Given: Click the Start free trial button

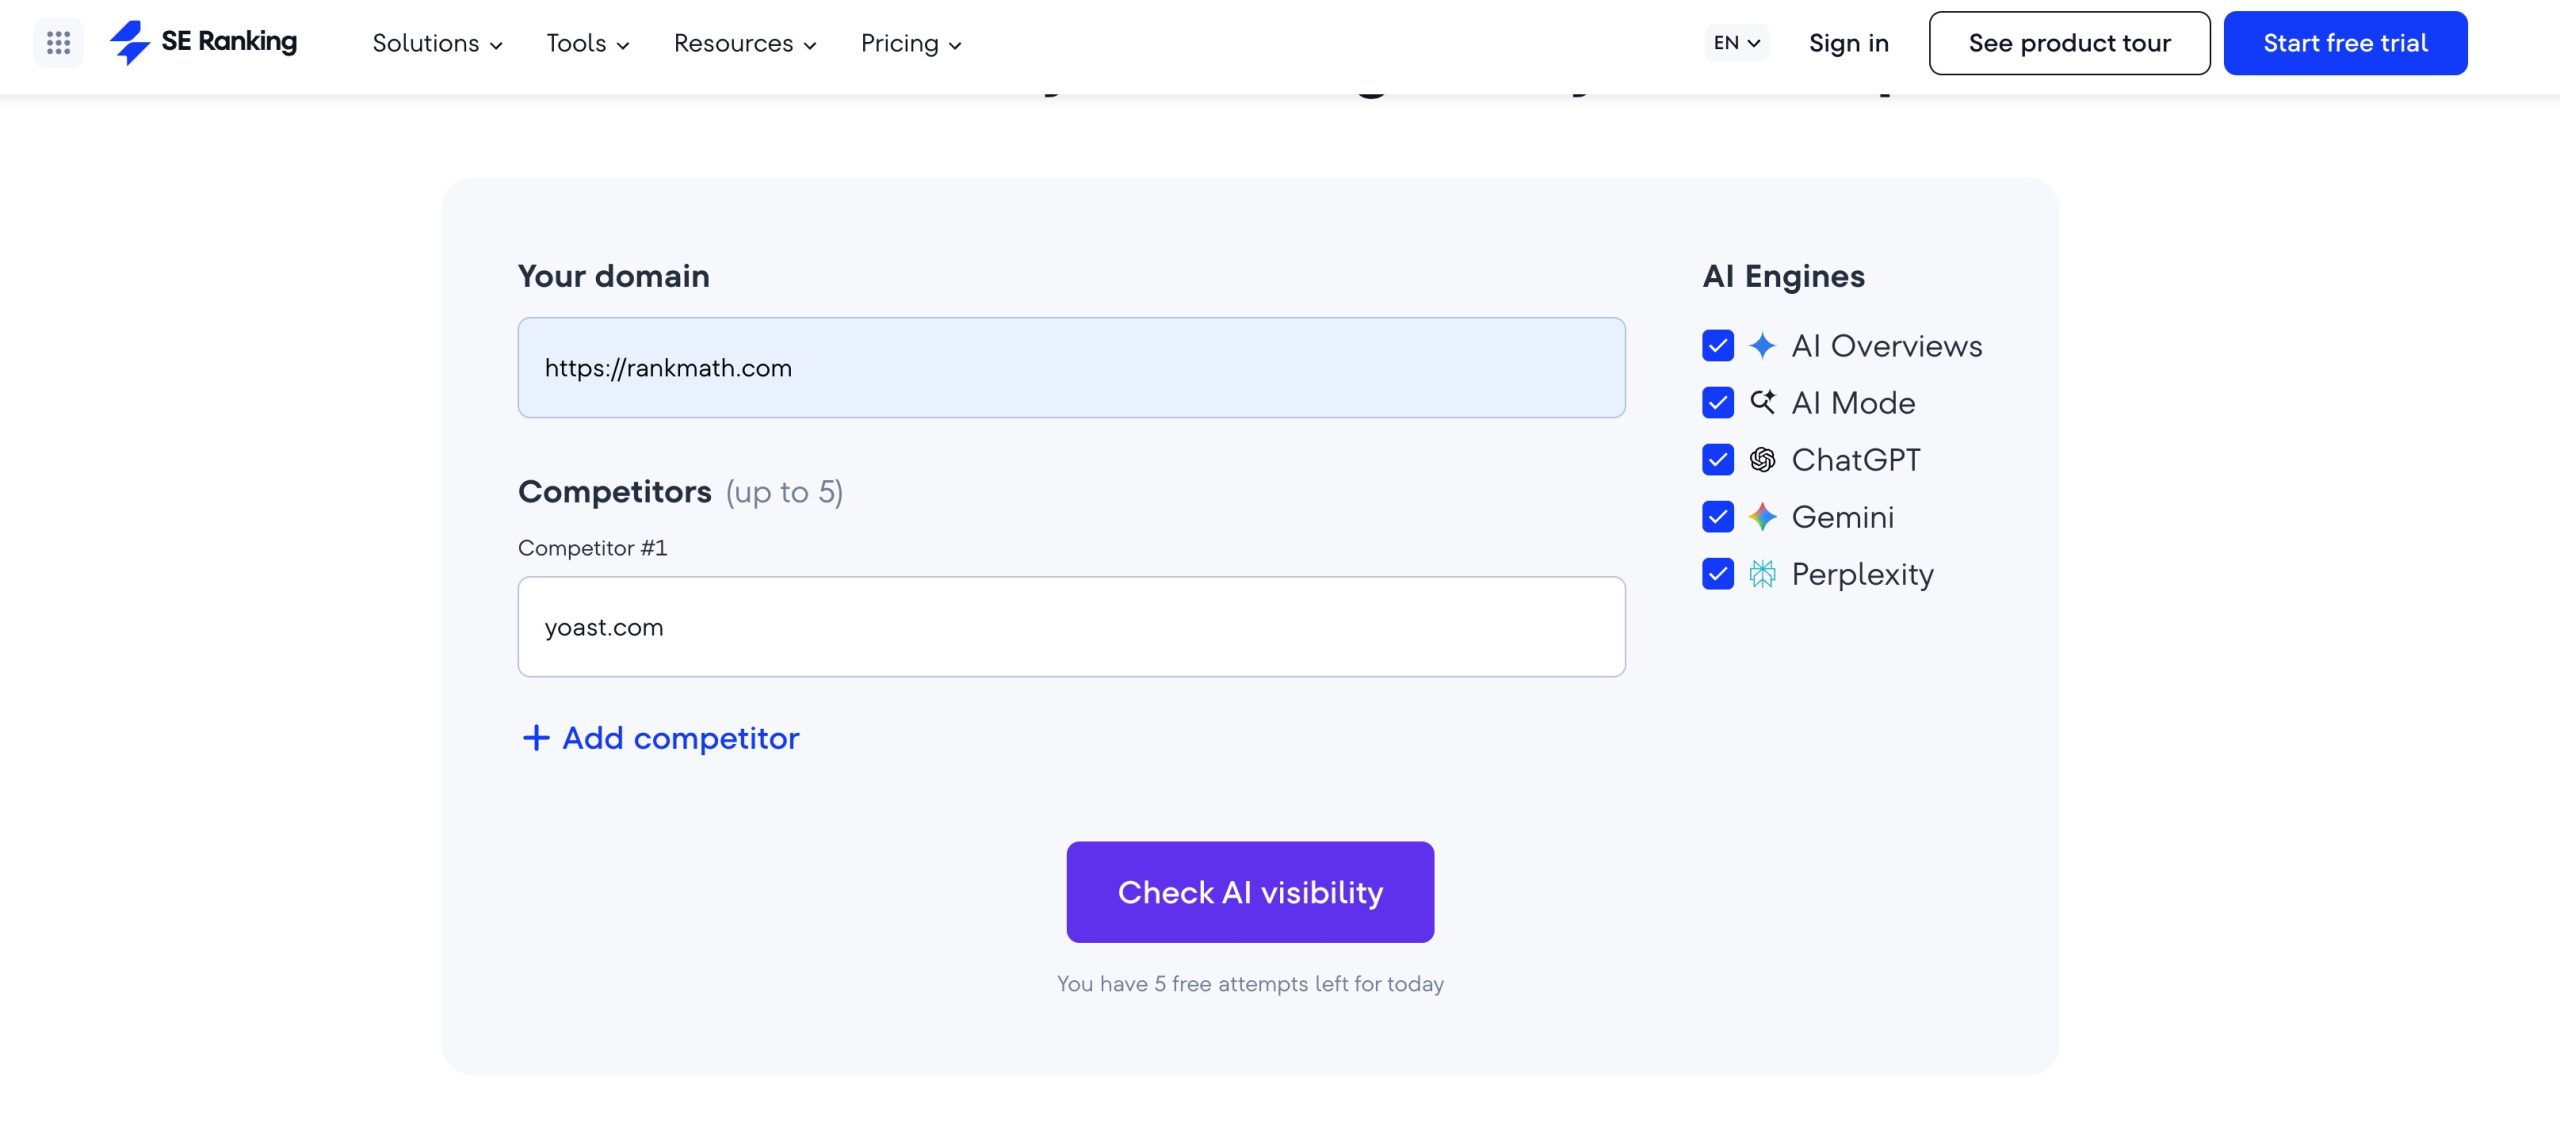Looking at the screenshot, I should (2345, 43).
